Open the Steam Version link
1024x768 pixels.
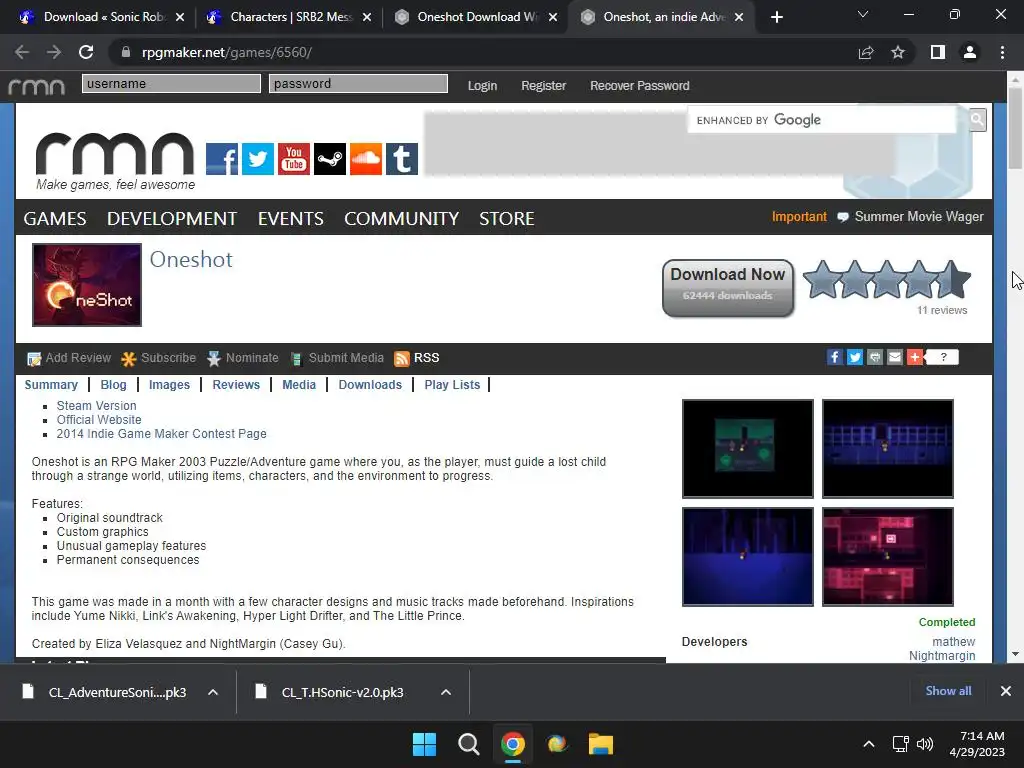(x=97, y=406)
